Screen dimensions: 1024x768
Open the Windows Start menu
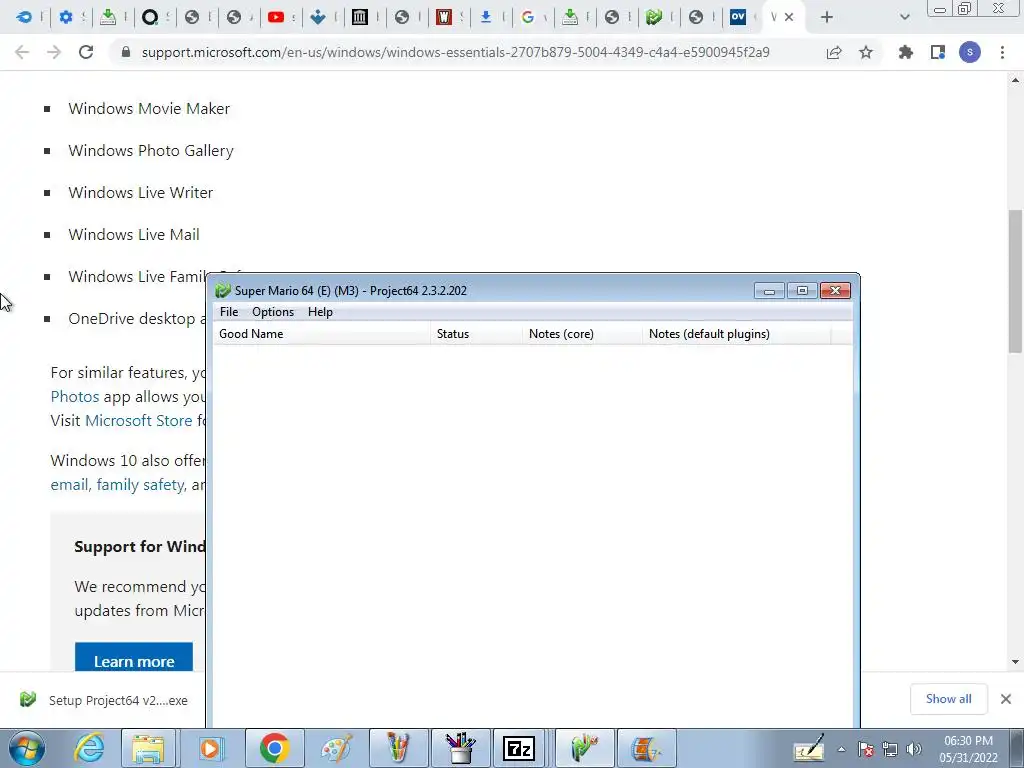[x=27, y=748]
